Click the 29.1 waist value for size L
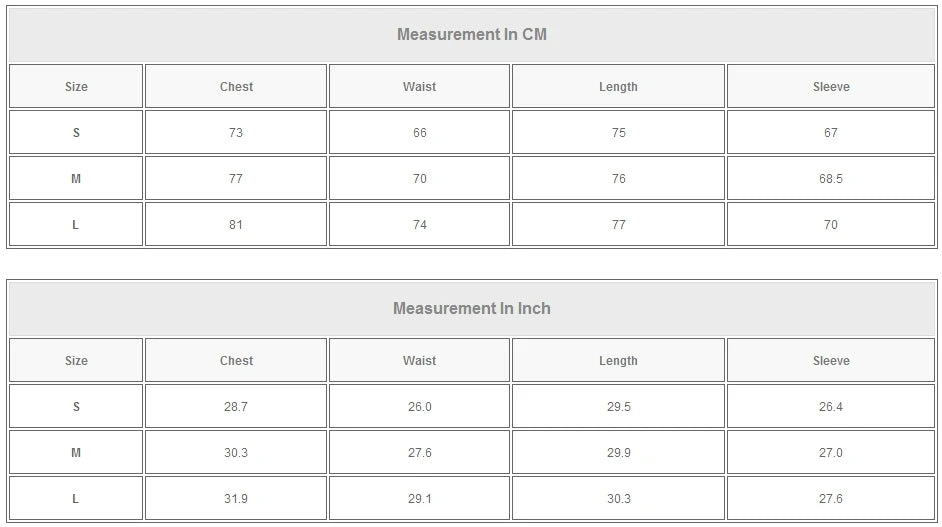942x527 pixels. click(x=419, y=499)
